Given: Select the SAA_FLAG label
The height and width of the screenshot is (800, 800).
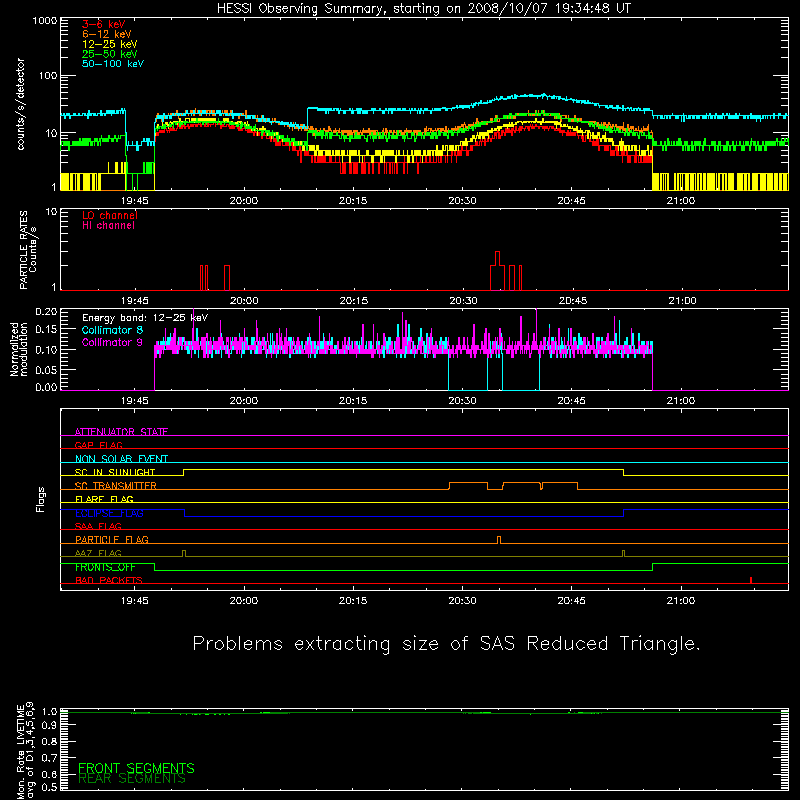Looking at the screenshot, I should click(98, 526).
